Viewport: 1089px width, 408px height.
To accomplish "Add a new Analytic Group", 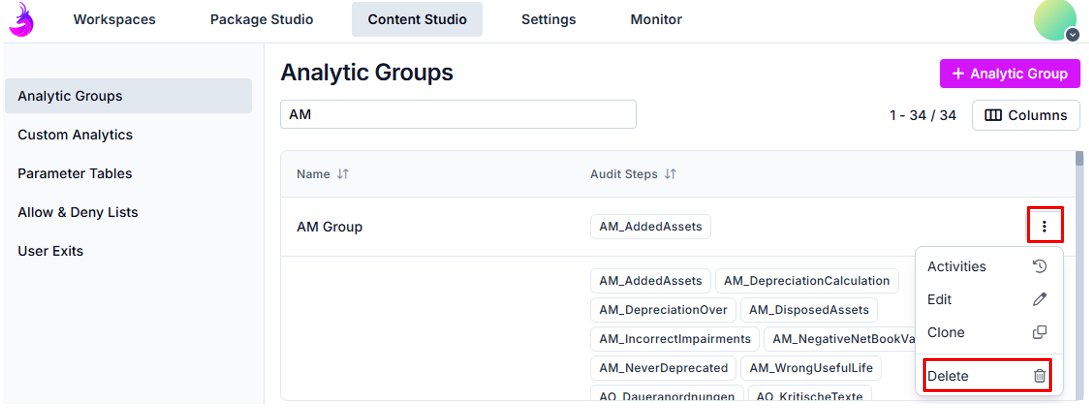I will pyautogui.click(x=1010, y=73).
